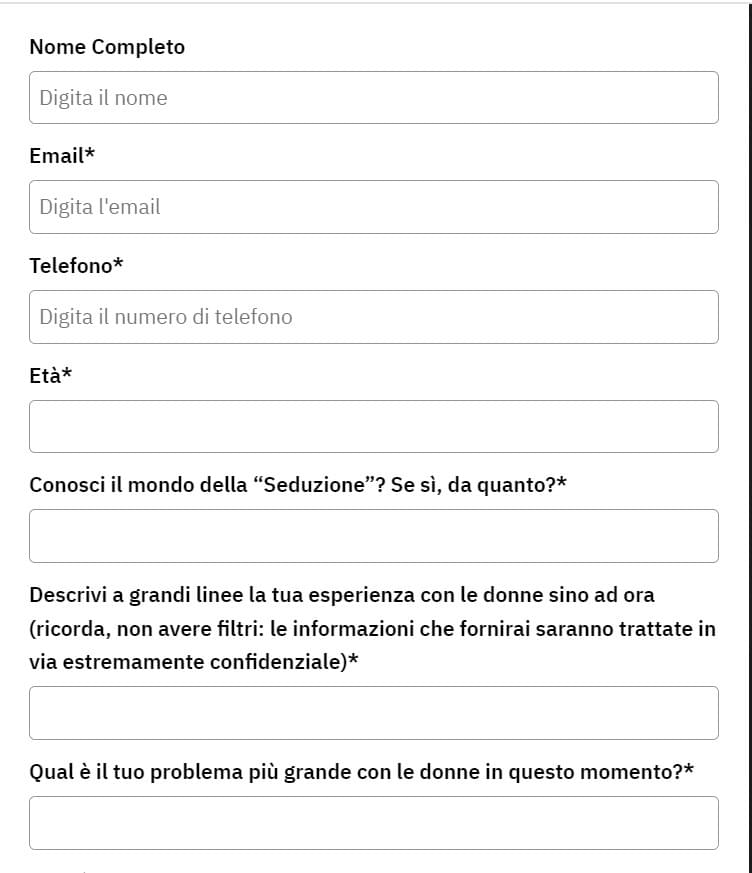The image size is (752, 873).
Task: Click the "Telefono" field label
Action: [x=70, y=265]
